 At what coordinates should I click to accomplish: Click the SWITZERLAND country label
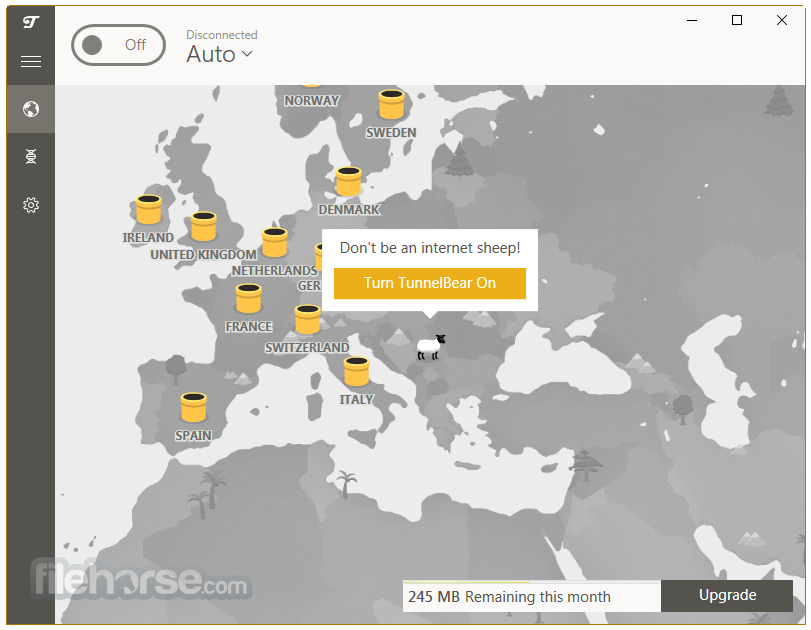click(x=307, y=347)
